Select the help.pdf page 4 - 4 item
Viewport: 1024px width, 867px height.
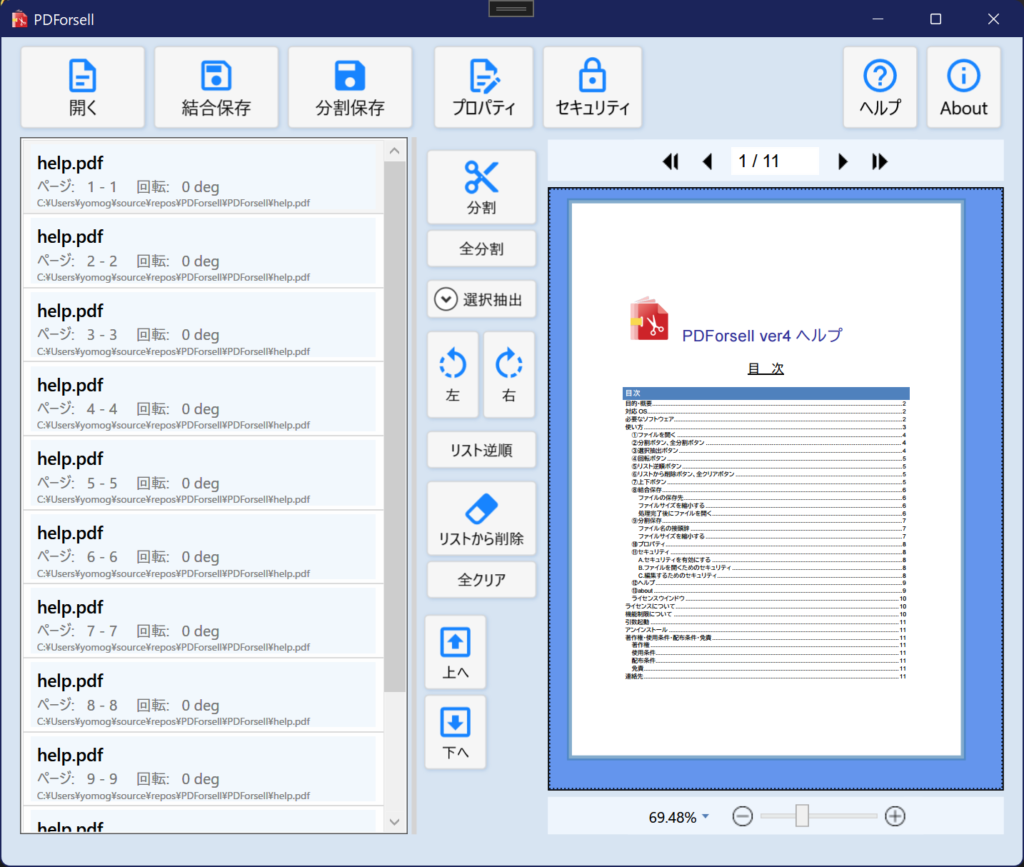(203, 400)
